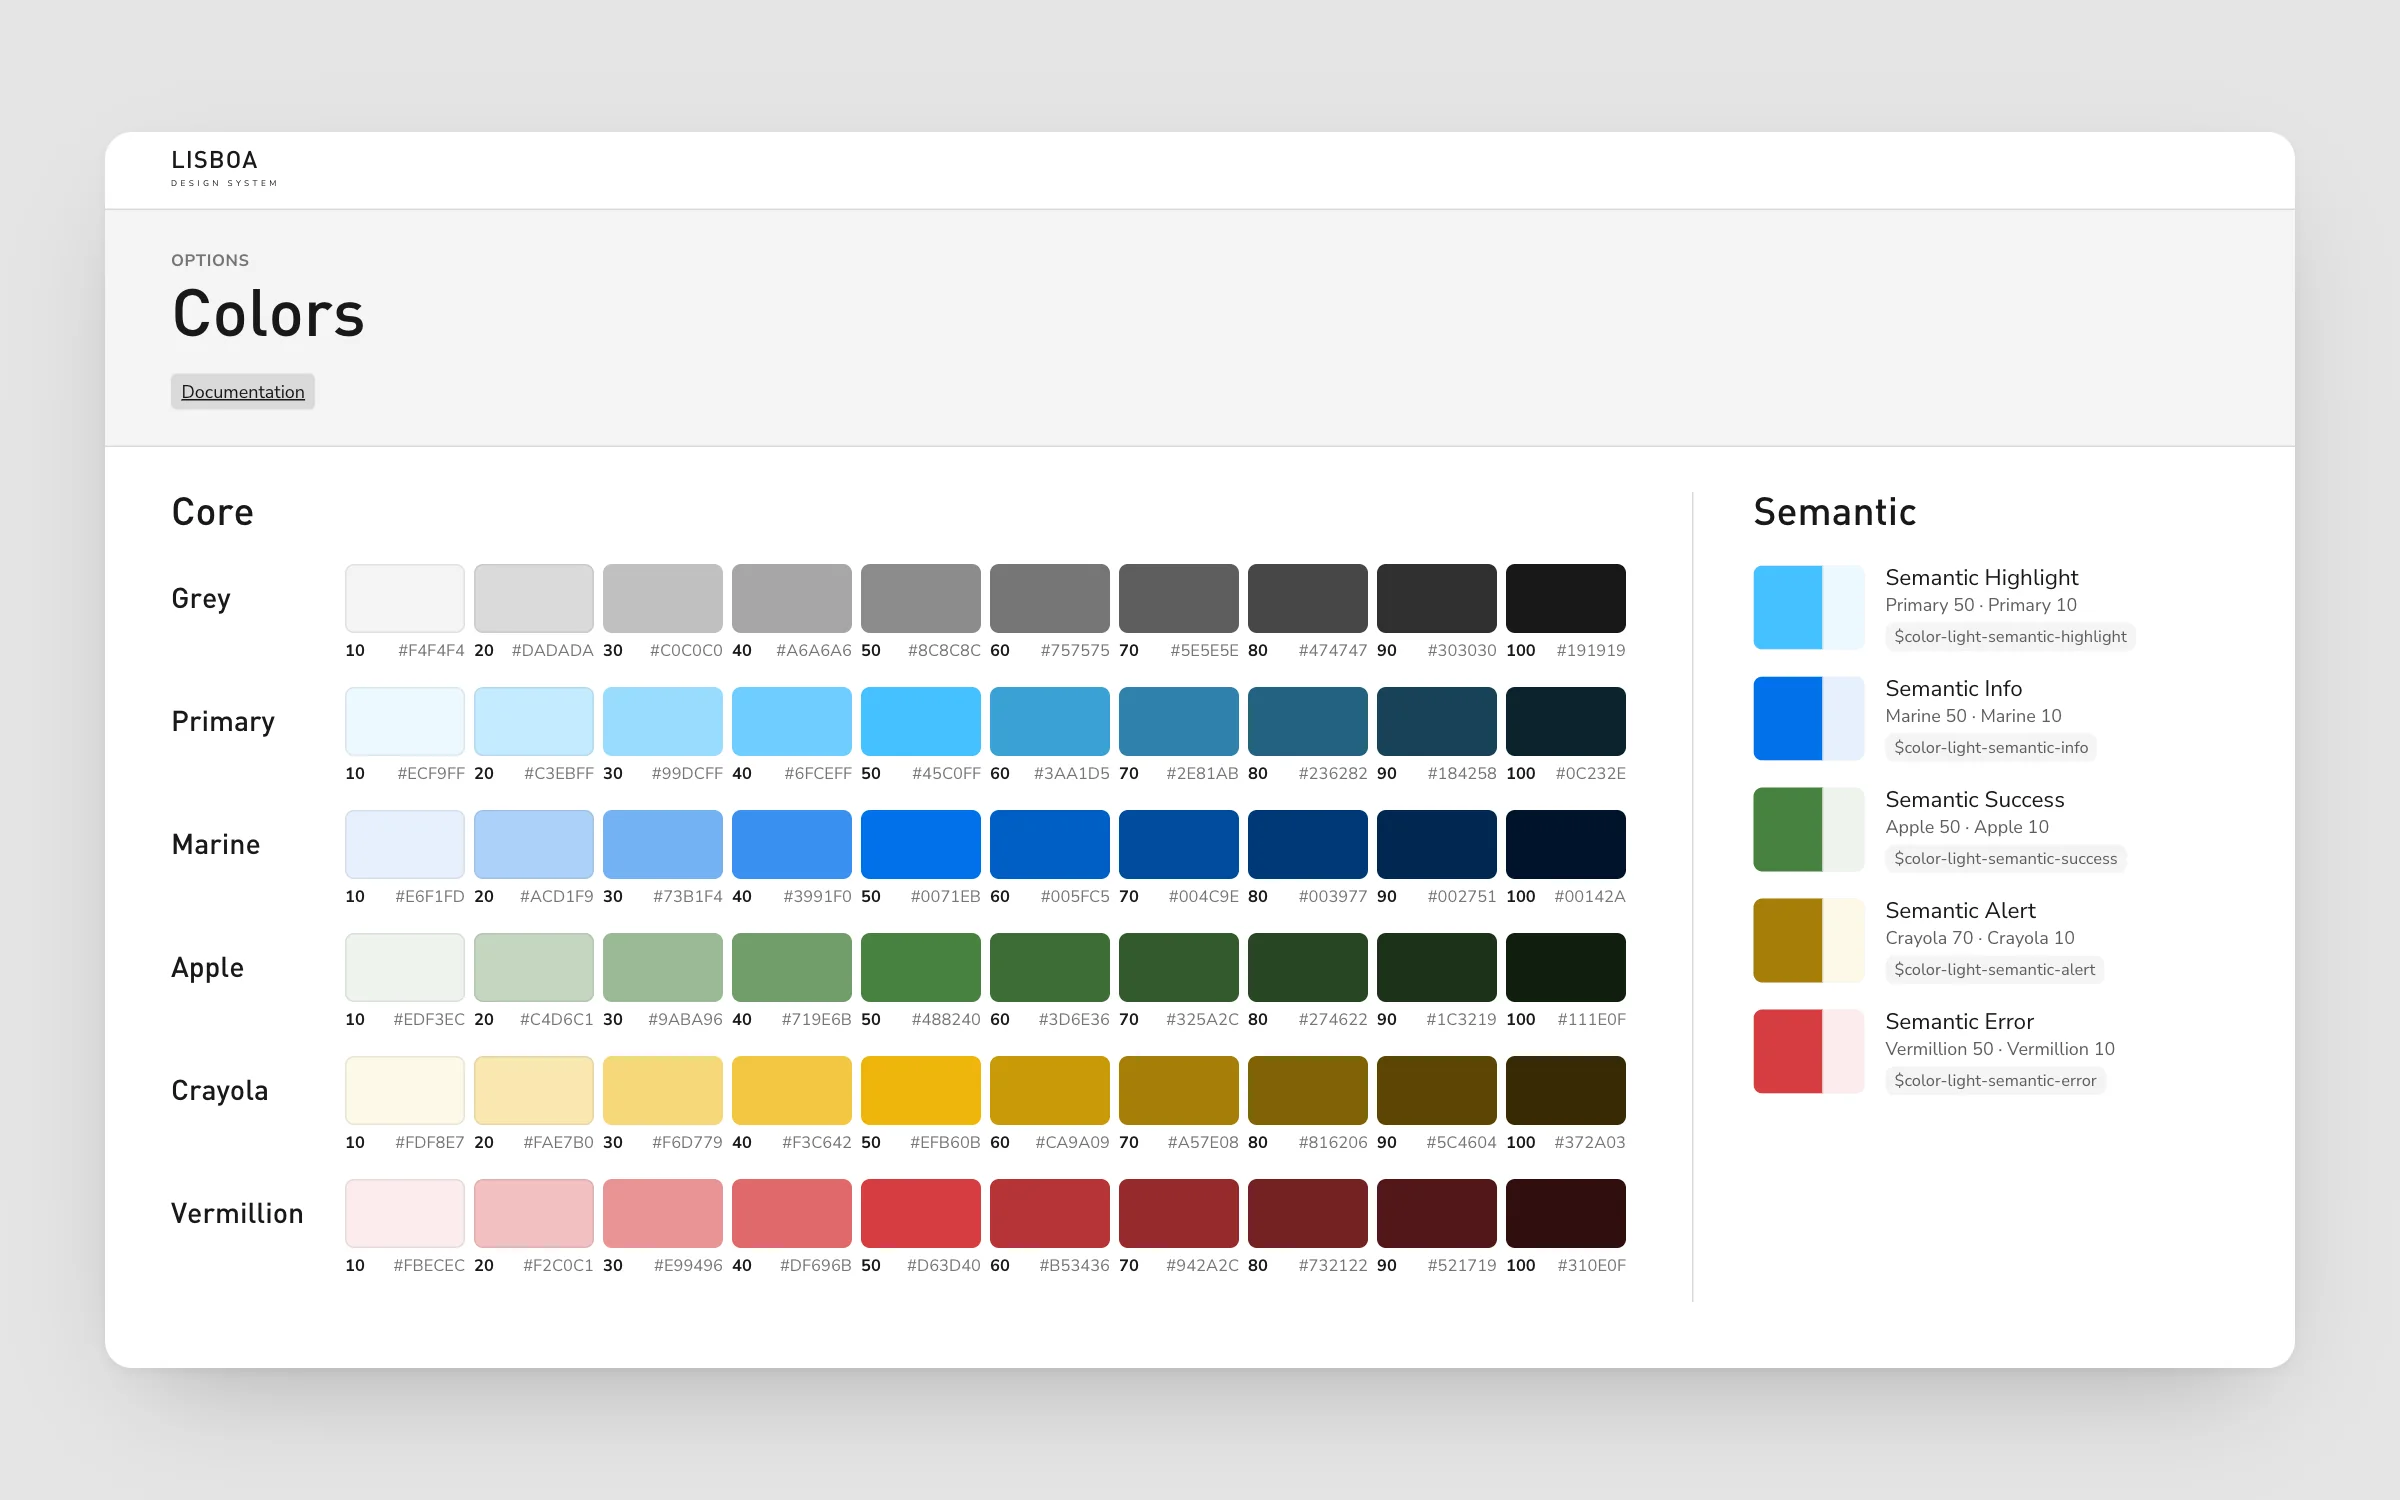Choose the Vermillion 30 swatch #E99496
Image resolution: width=2400 pixels, height=1500 pixels.
coord(663,1213)
